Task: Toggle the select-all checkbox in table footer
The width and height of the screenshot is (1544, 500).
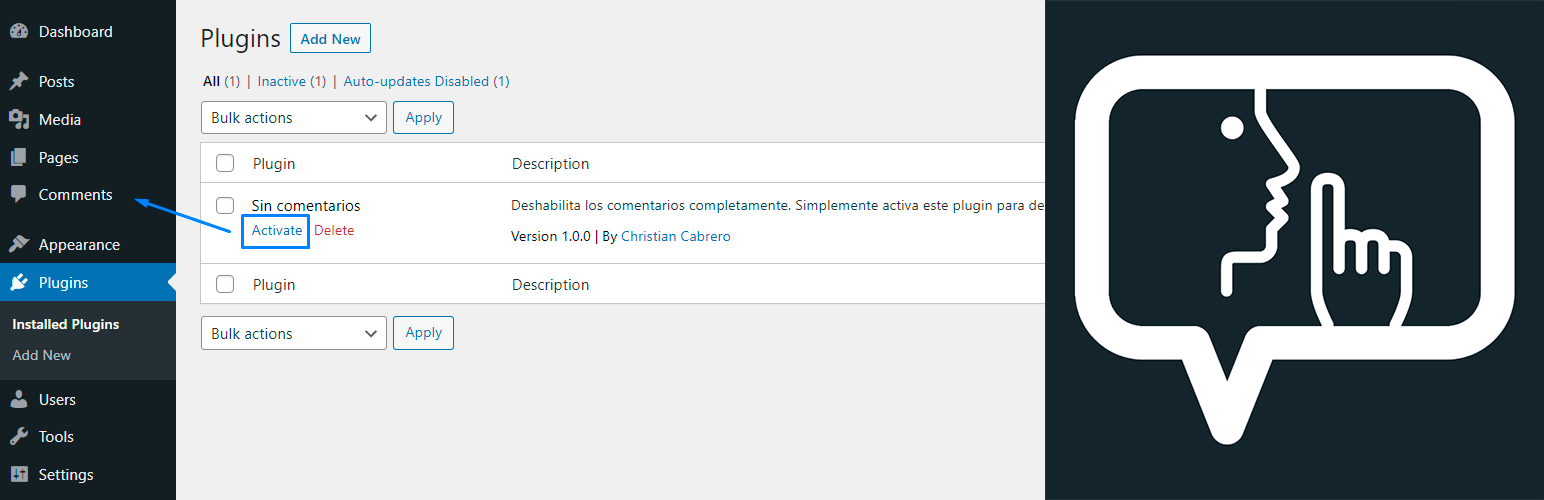Action: click(x=225, y=284)
